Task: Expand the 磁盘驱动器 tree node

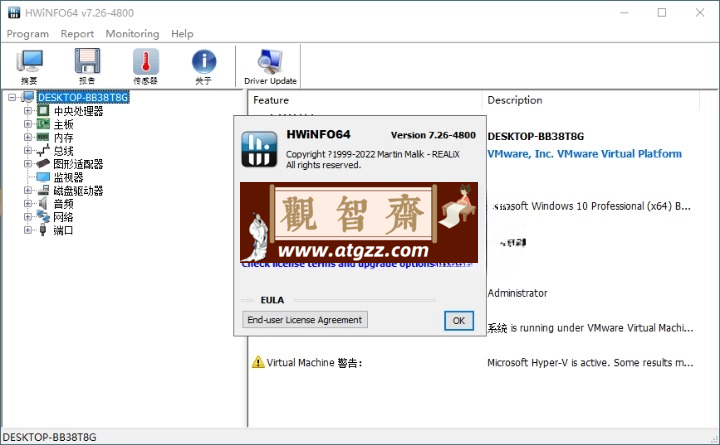Action: click(28, 190)
